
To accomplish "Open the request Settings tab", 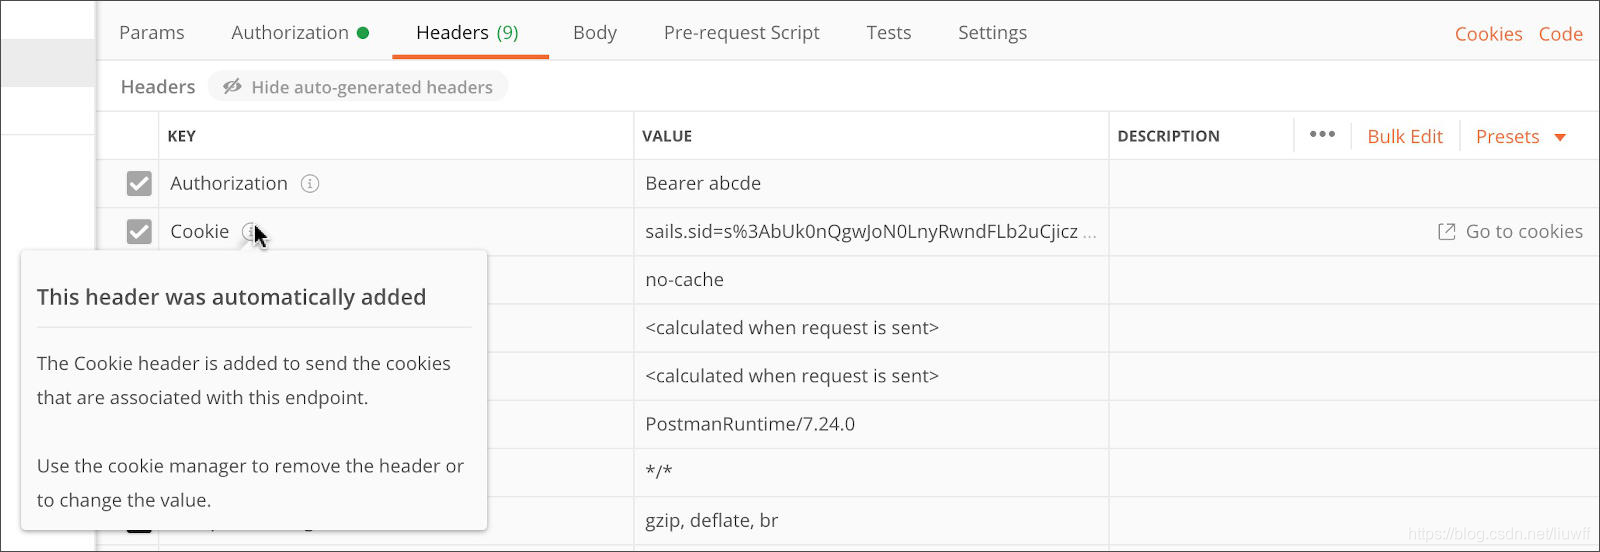I will point(992,33).
